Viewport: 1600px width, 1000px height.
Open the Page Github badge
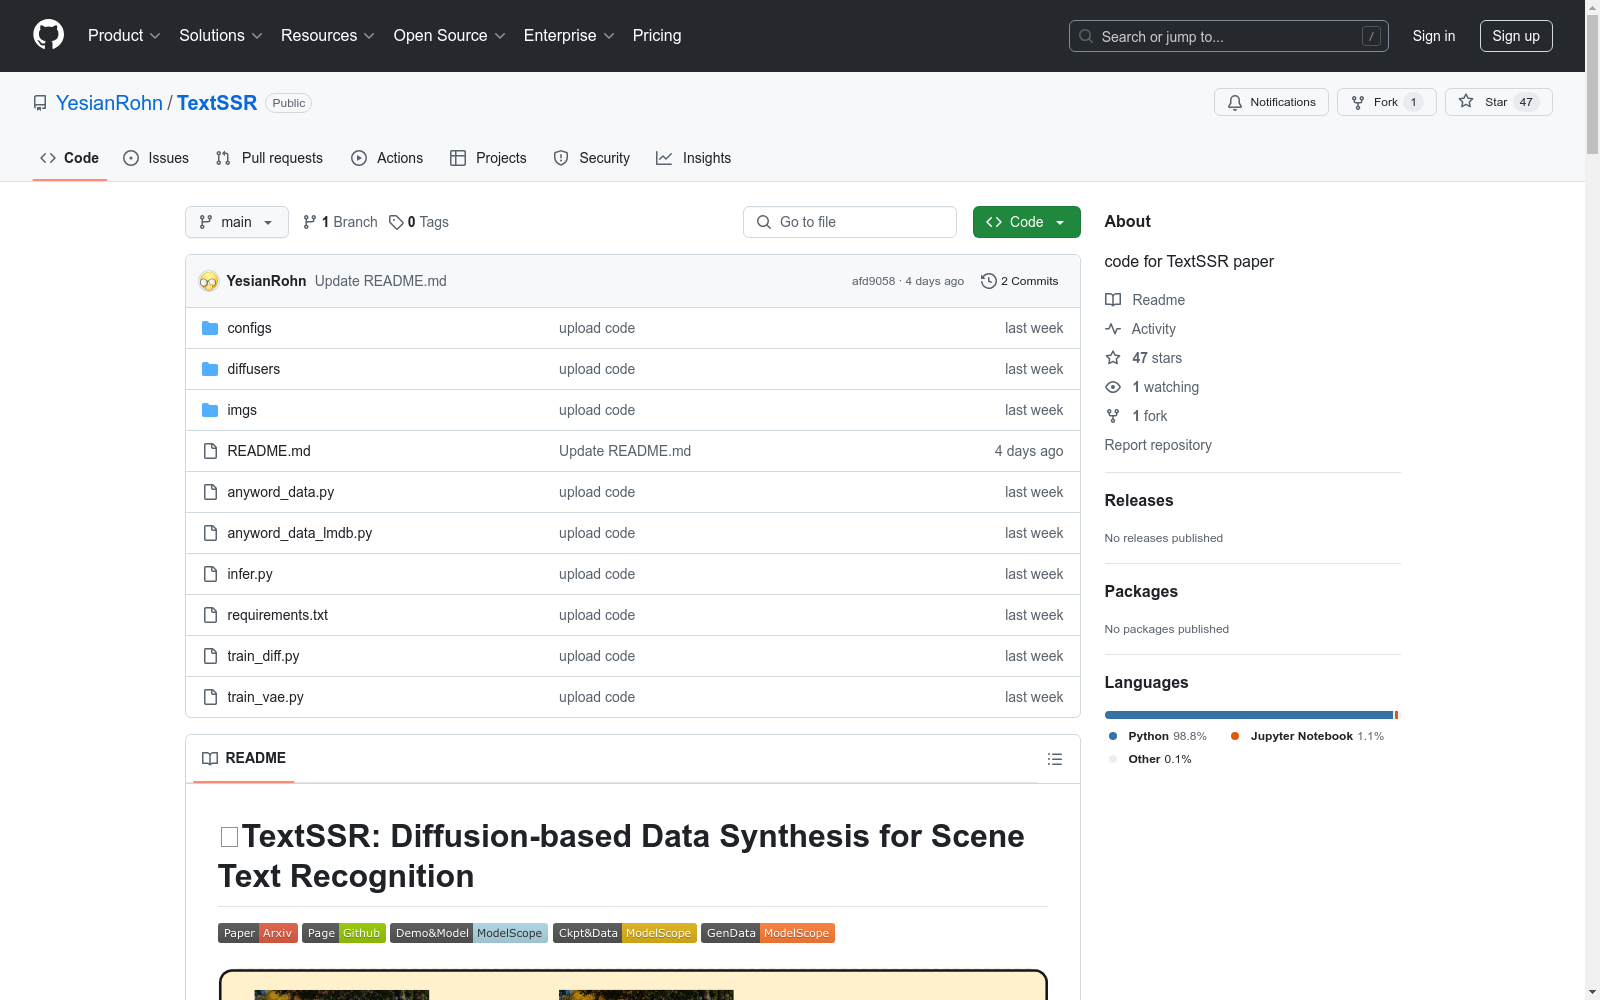point(344,933)
